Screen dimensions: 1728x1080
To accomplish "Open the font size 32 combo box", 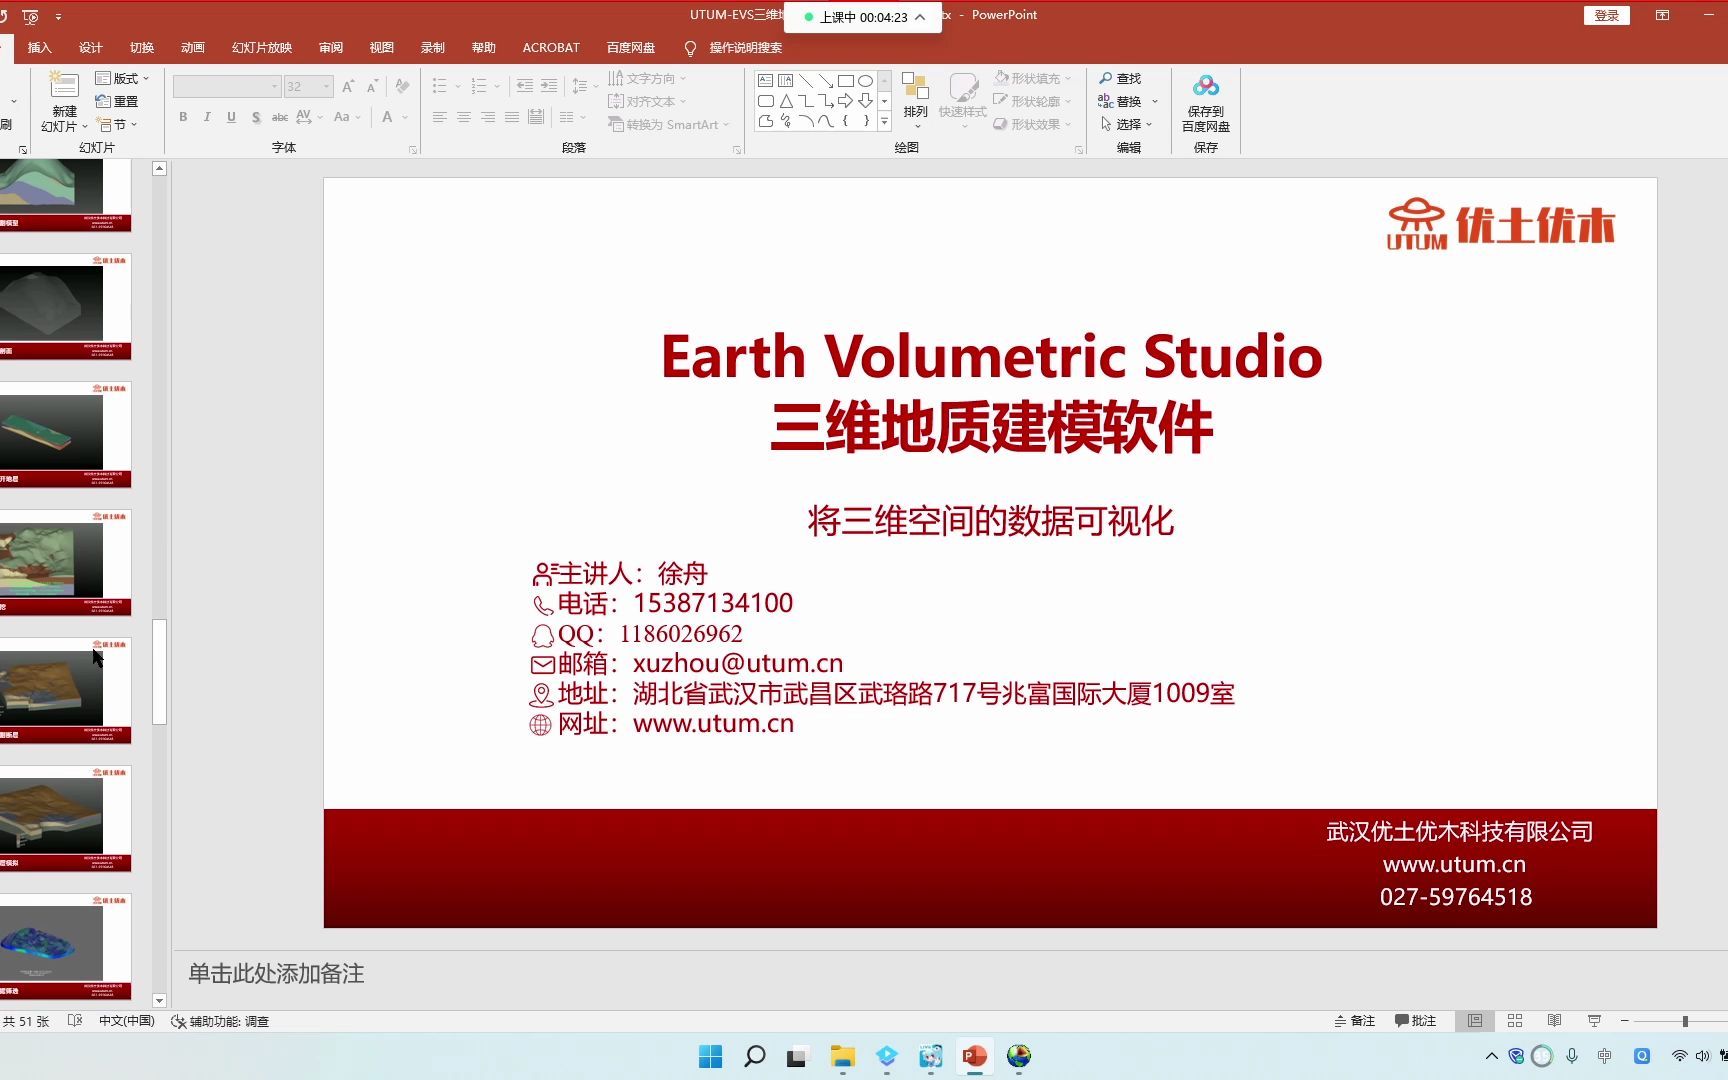I will 308,87.
